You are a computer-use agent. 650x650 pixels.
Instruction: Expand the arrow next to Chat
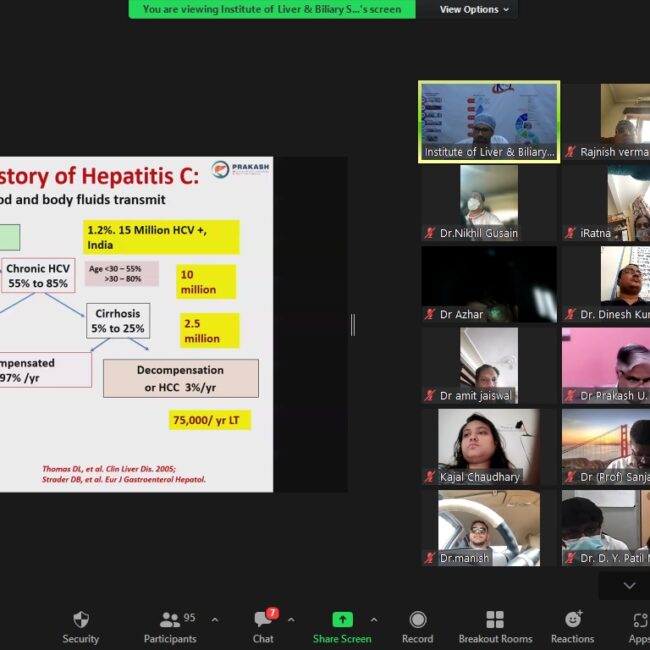291,620
